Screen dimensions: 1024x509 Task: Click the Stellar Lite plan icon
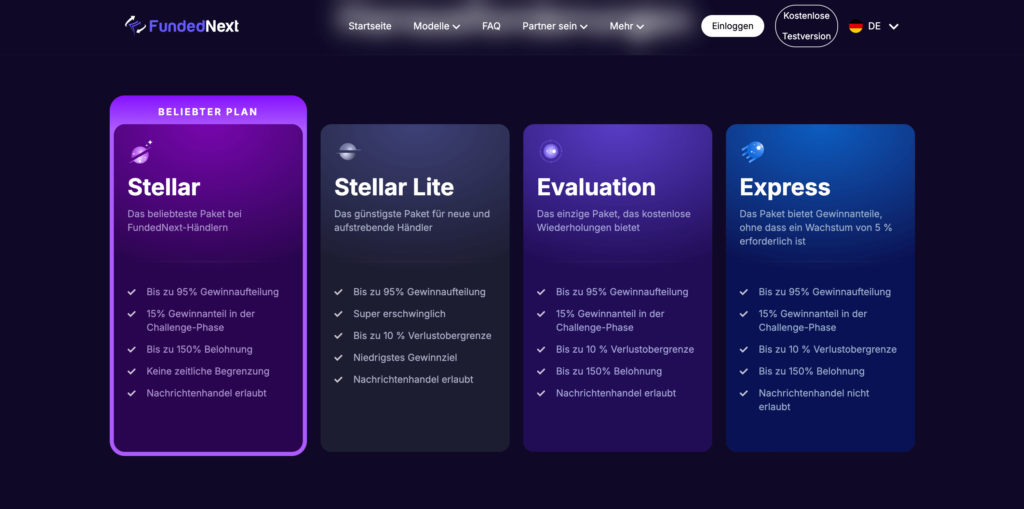pyautogui.click(x=347, y=152)
